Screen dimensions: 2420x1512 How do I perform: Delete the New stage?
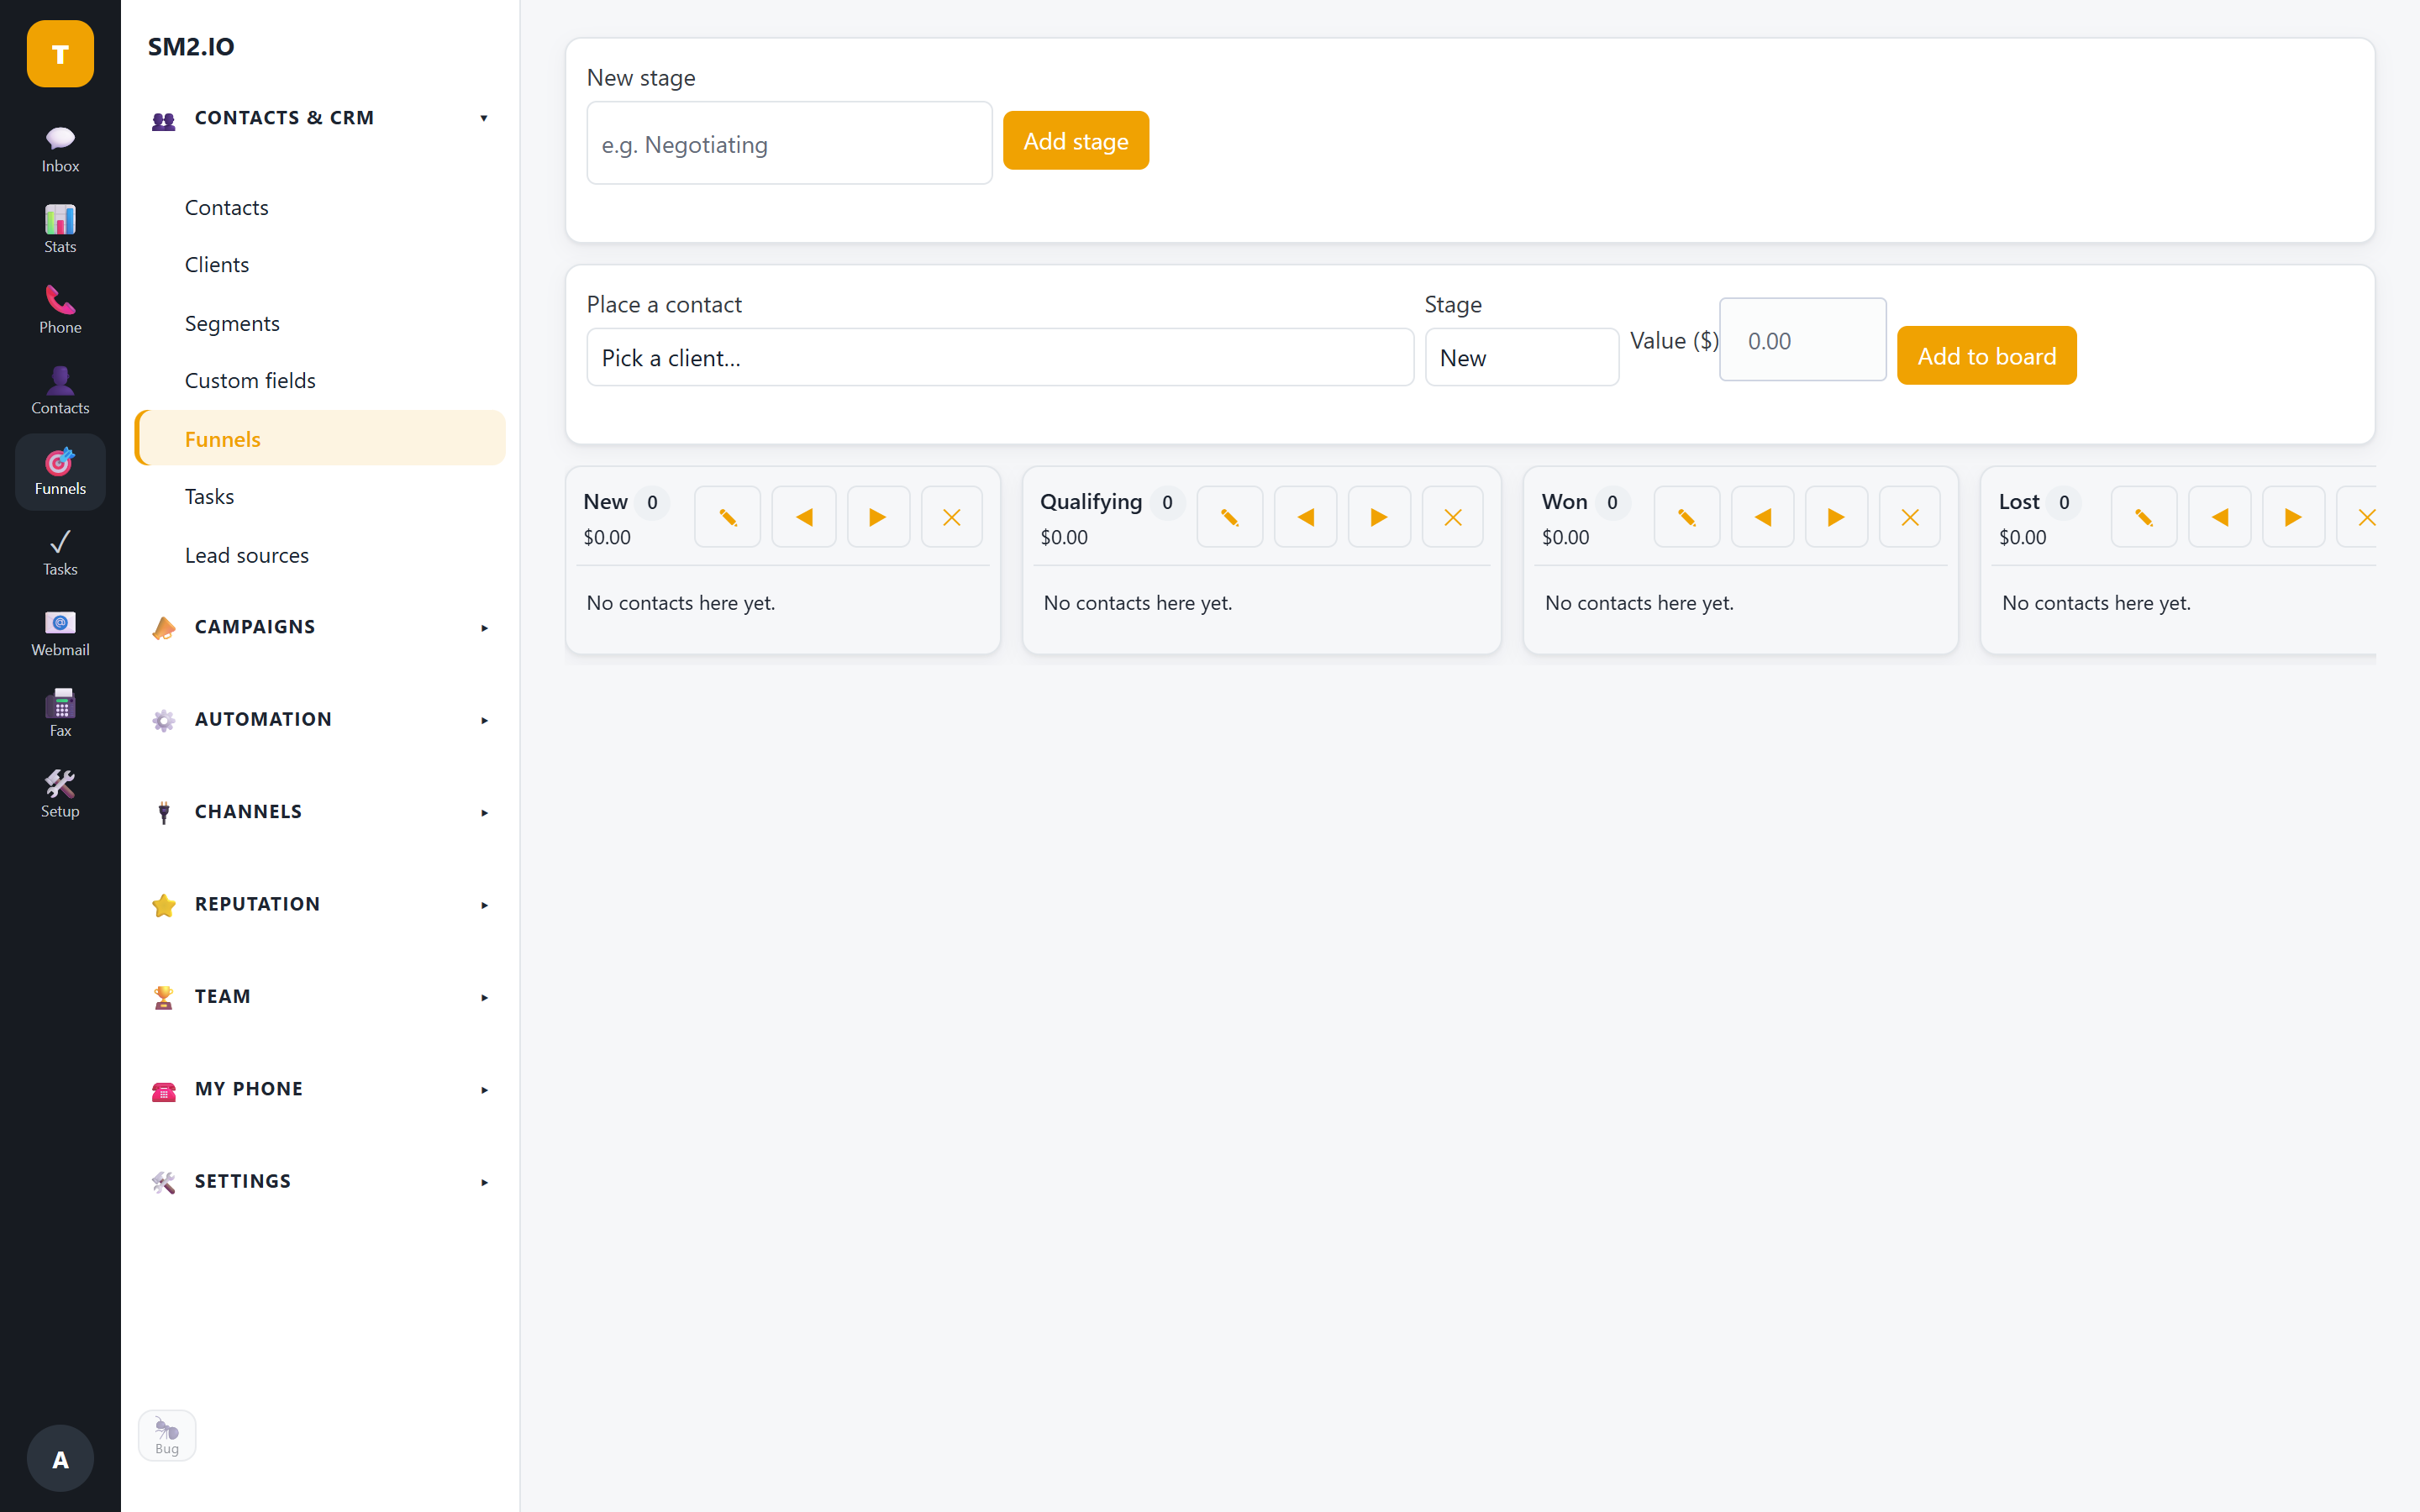click(951, 517)
